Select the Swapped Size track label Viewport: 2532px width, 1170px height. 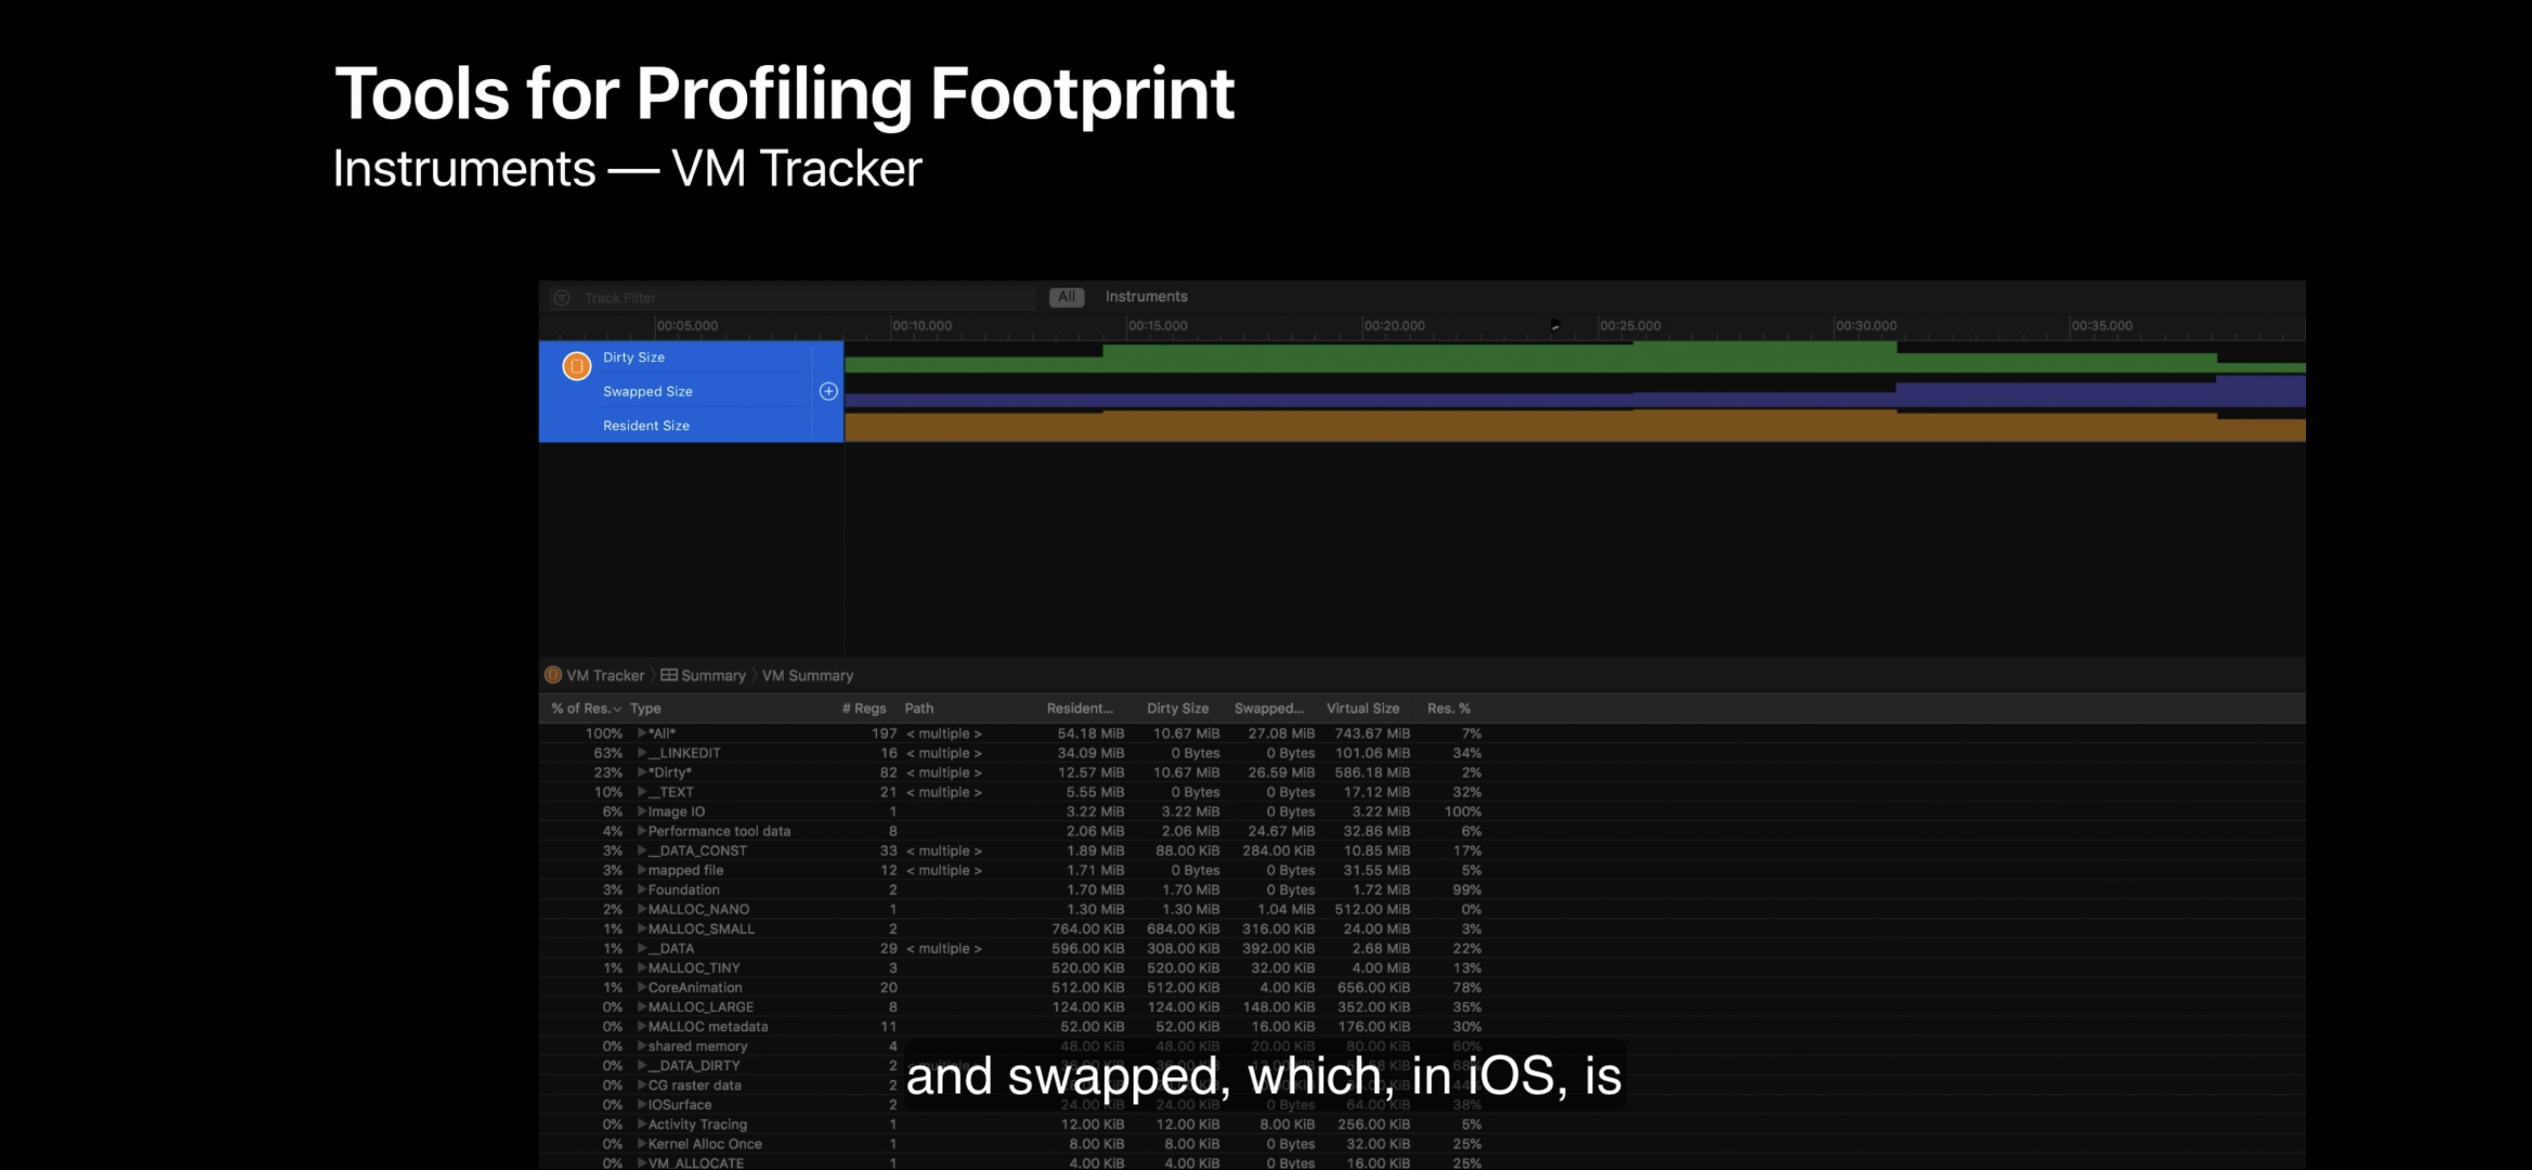(647, 391)
